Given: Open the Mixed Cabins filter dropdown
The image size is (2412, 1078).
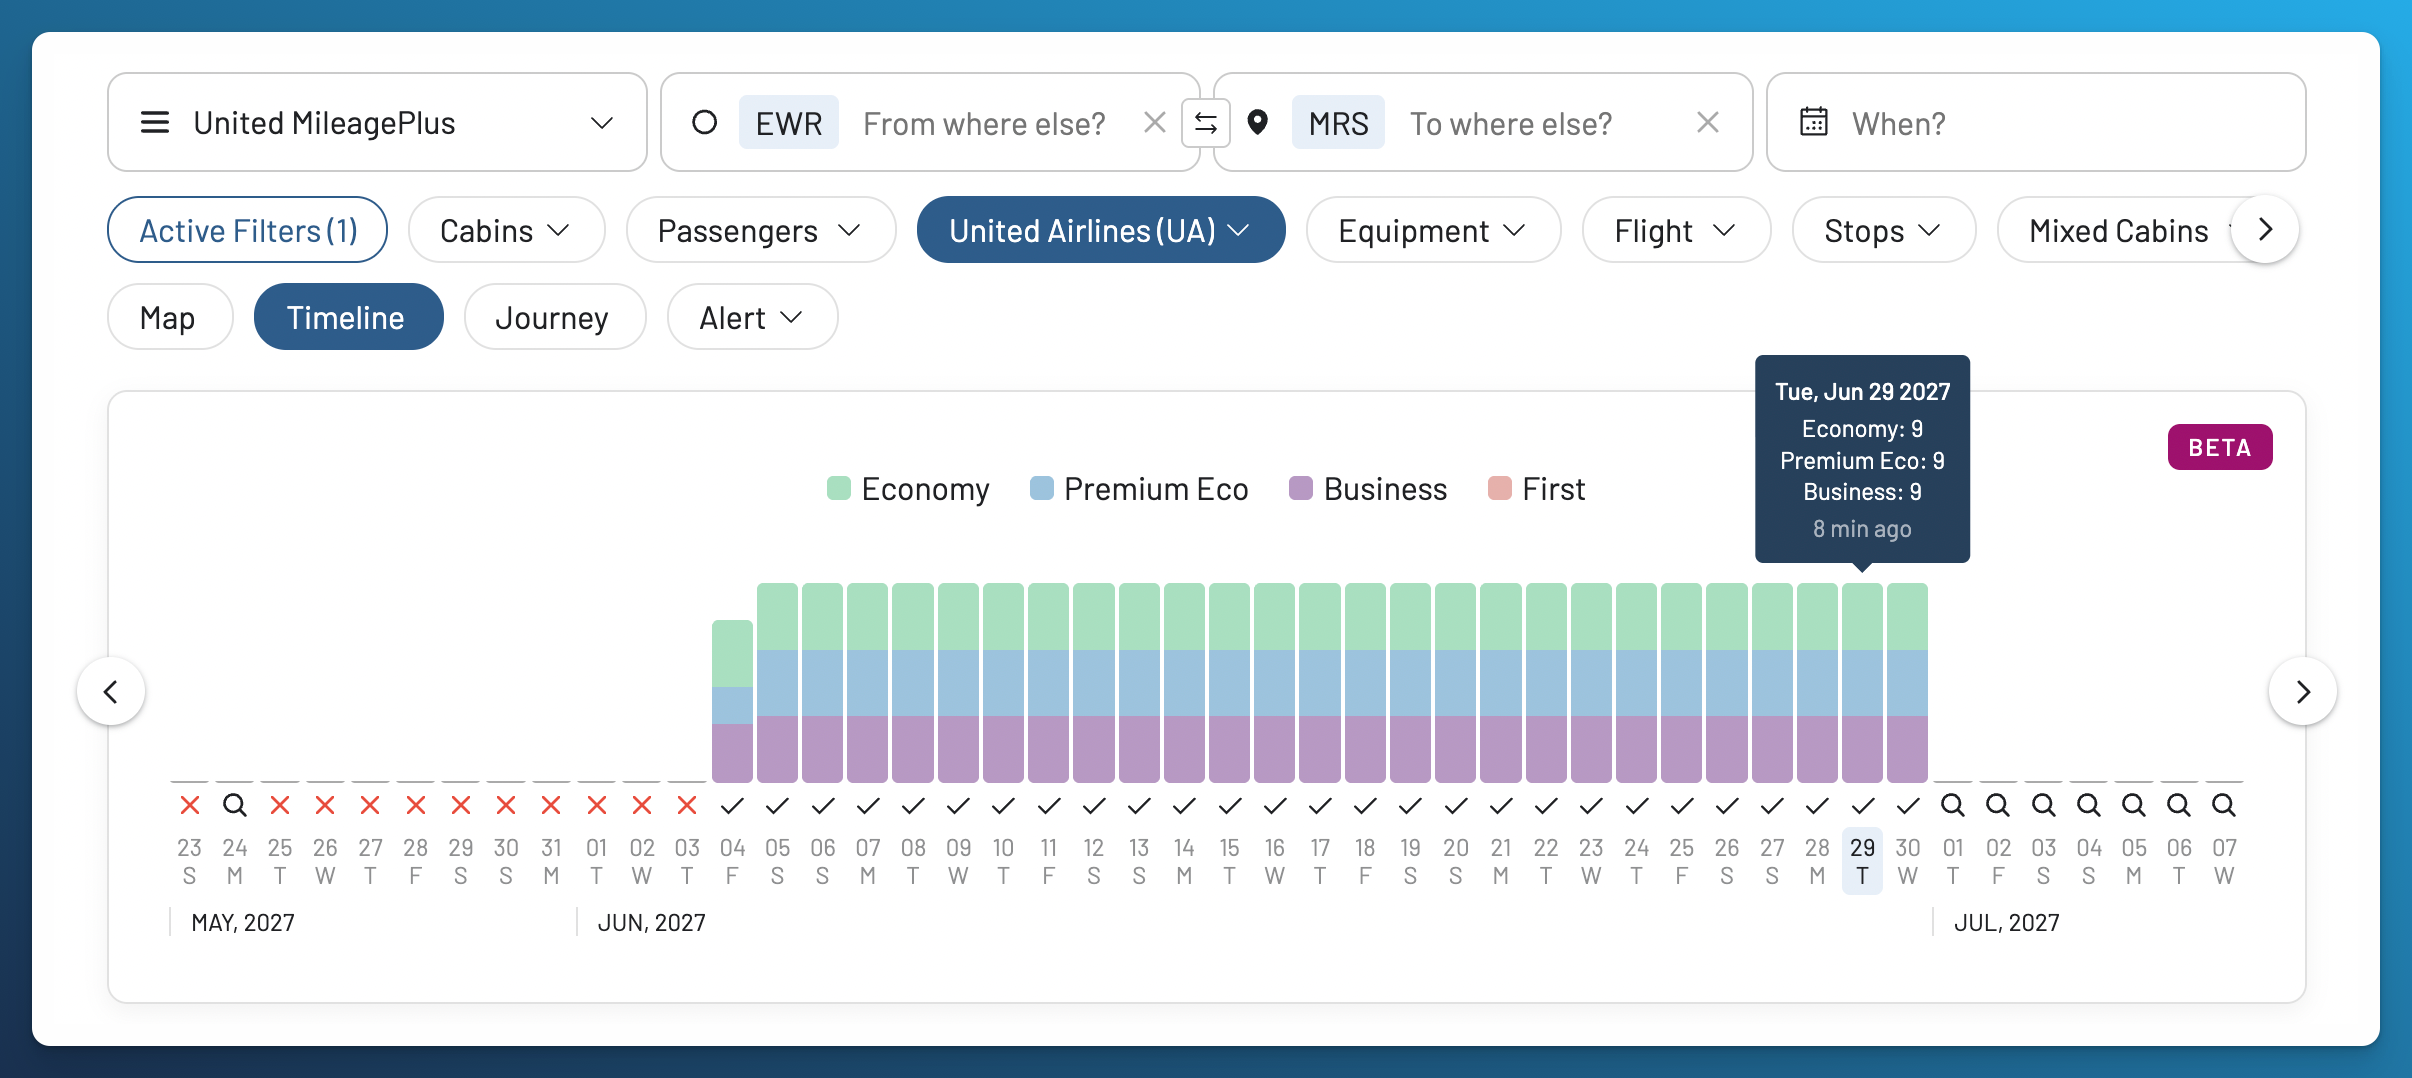Looking at the screenshot, I should 2120,230.
